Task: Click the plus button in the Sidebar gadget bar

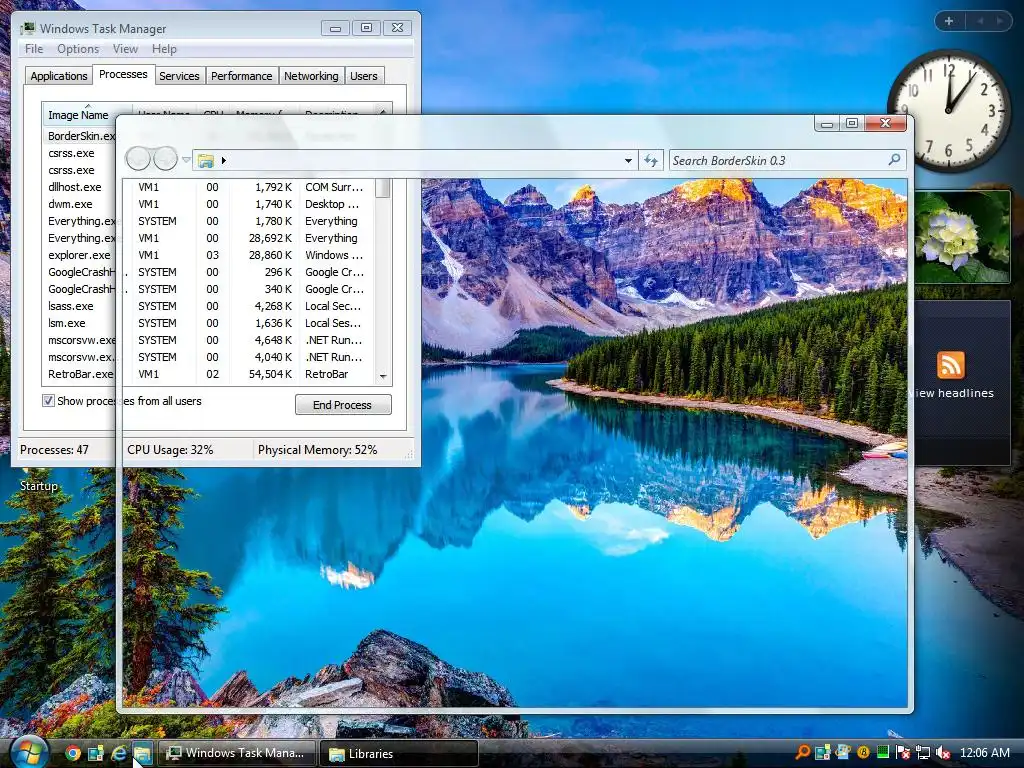Action: pos(949,21)
